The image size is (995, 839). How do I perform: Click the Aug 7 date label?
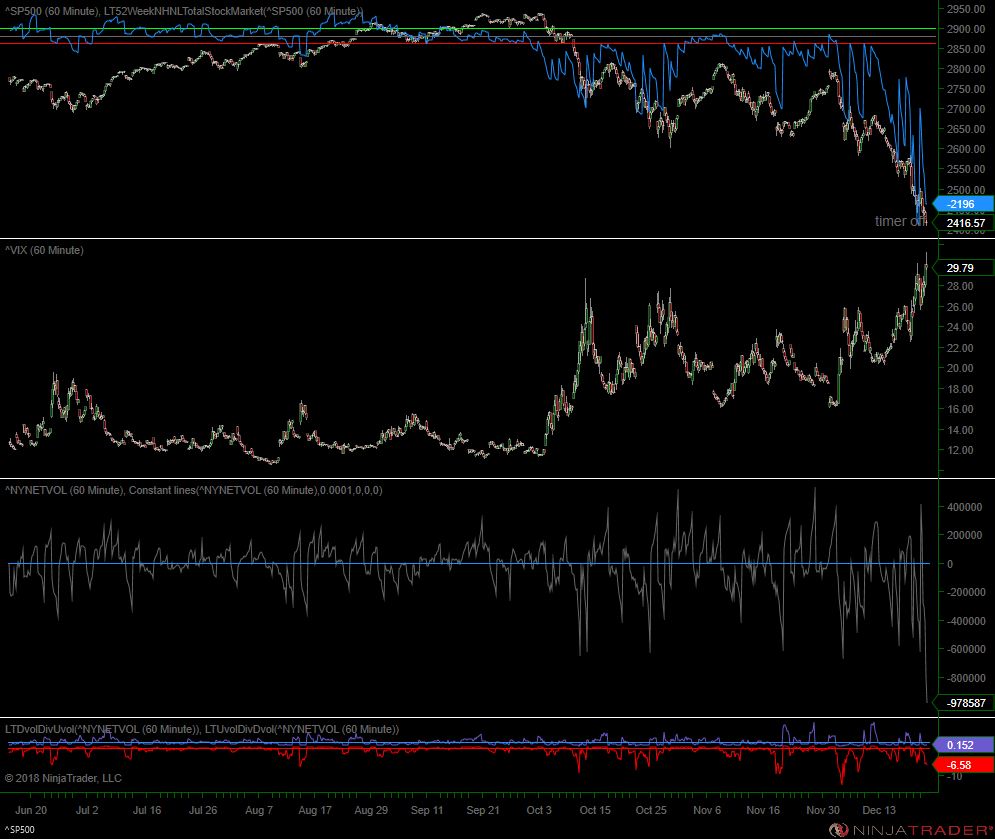point(259,810)
